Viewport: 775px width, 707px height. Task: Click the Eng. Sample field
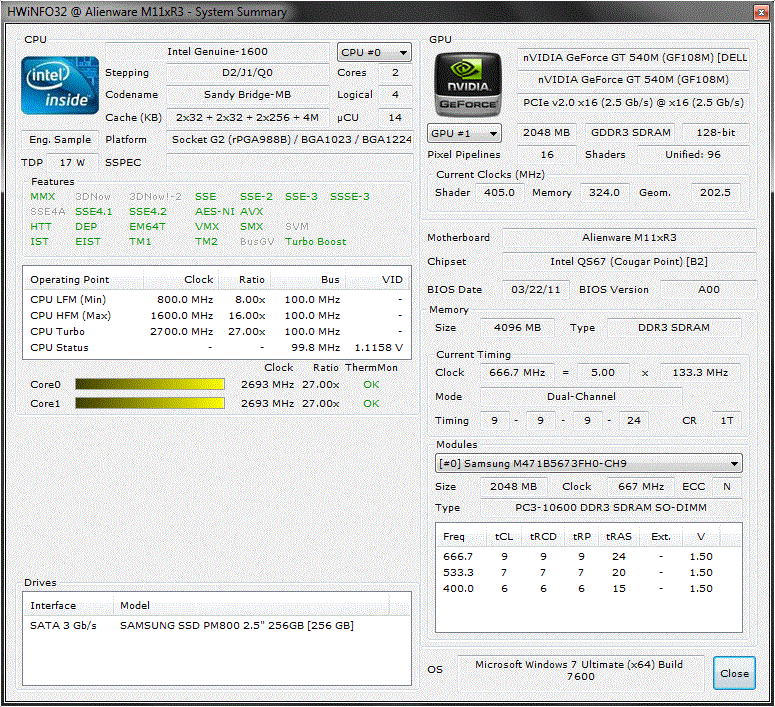[60, 140]
